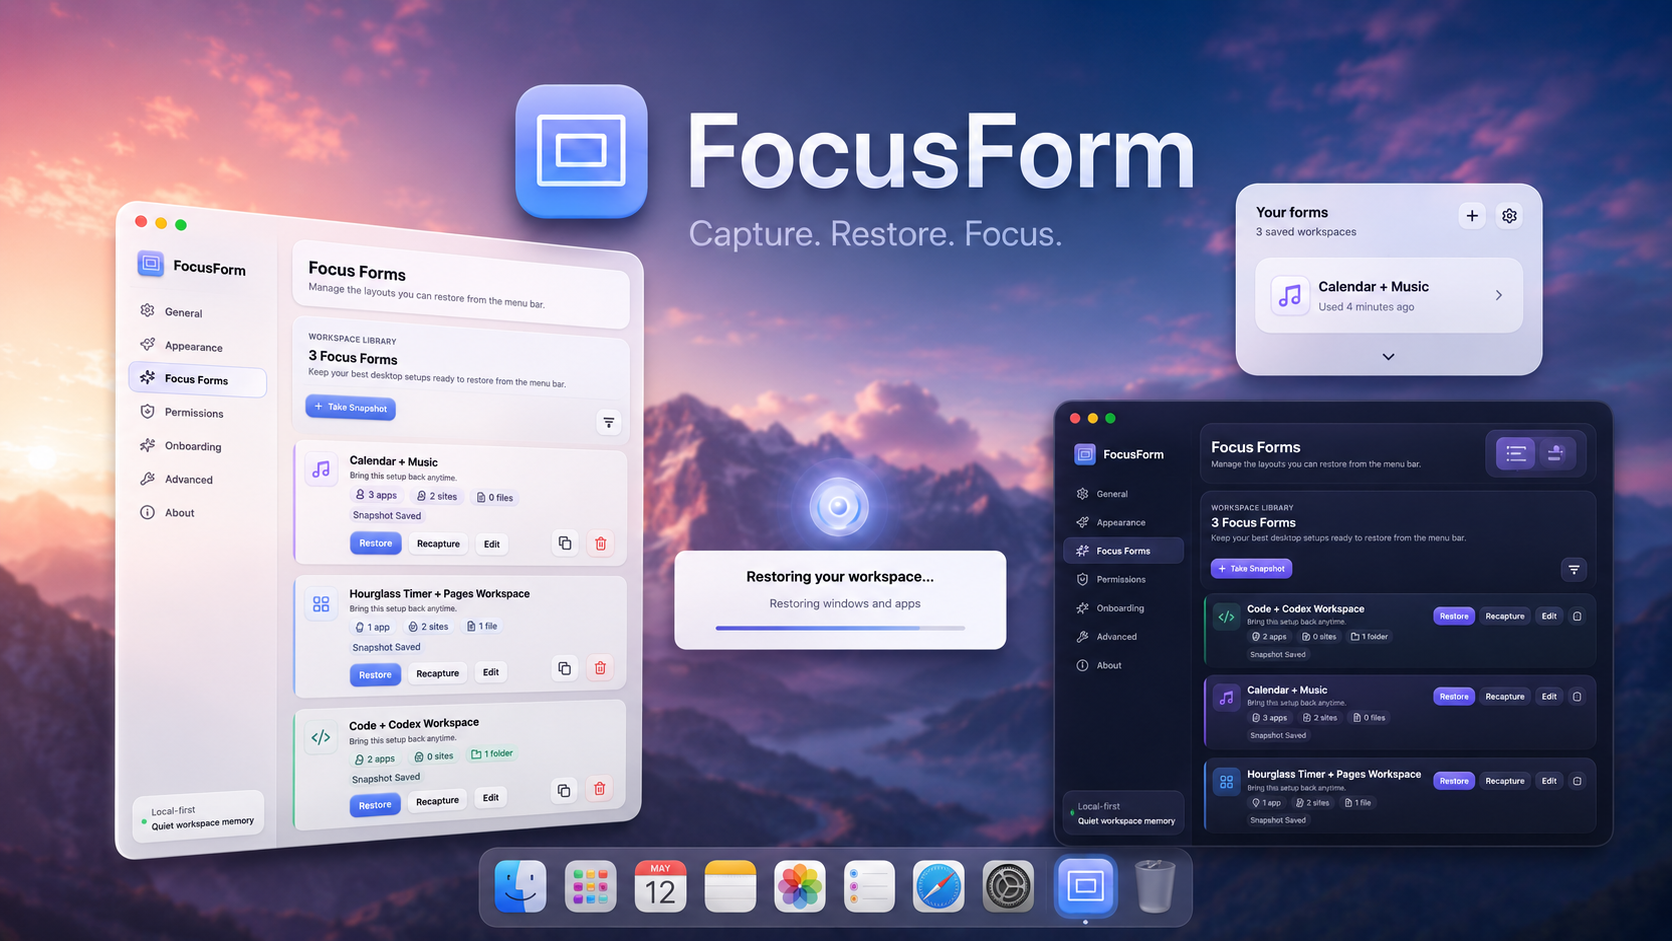
Task: Edit Code + Codex Workspace in the light window
Action: click(x=491, y=797)
